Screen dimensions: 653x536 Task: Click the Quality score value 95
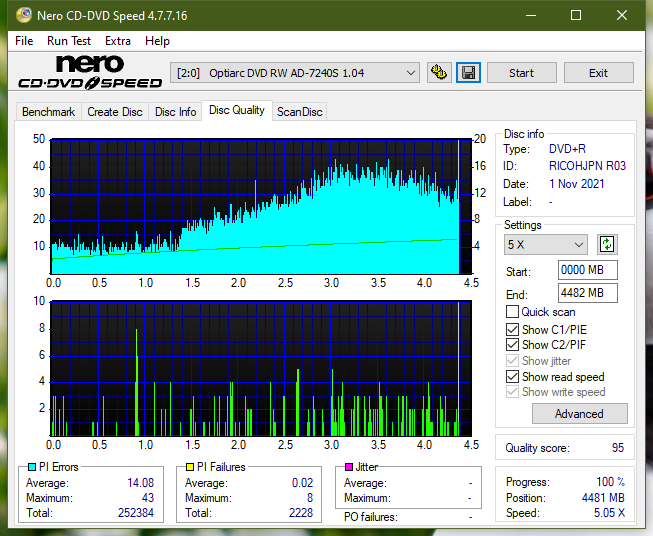tap(618, 448)
